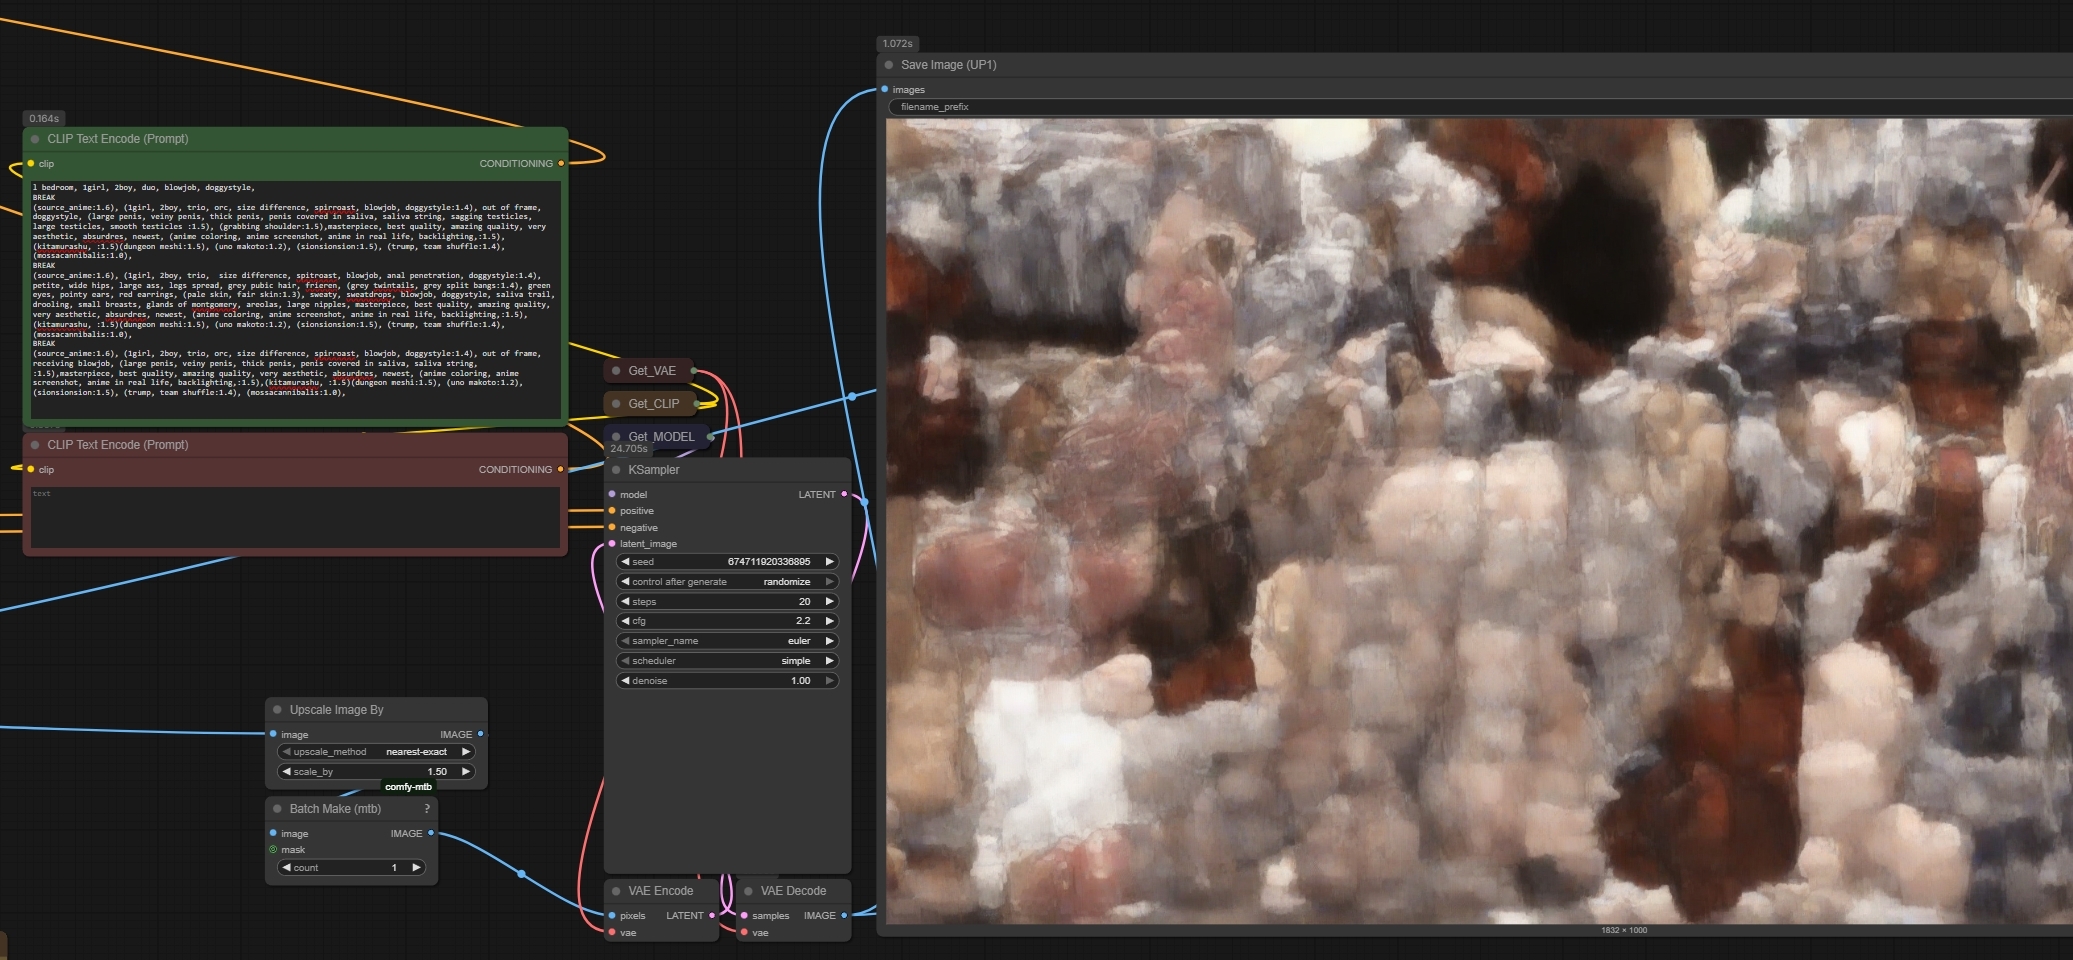Click the red node's clip input port
The image size is (2073, 960).
point(31,469)
